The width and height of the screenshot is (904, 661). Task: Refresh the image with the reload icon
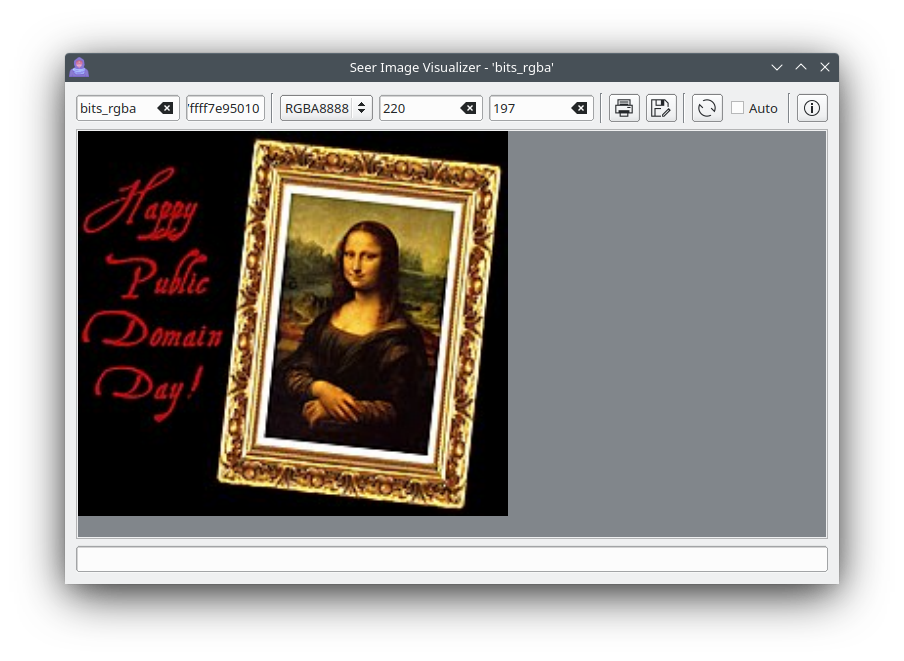(x=707, y=108)
